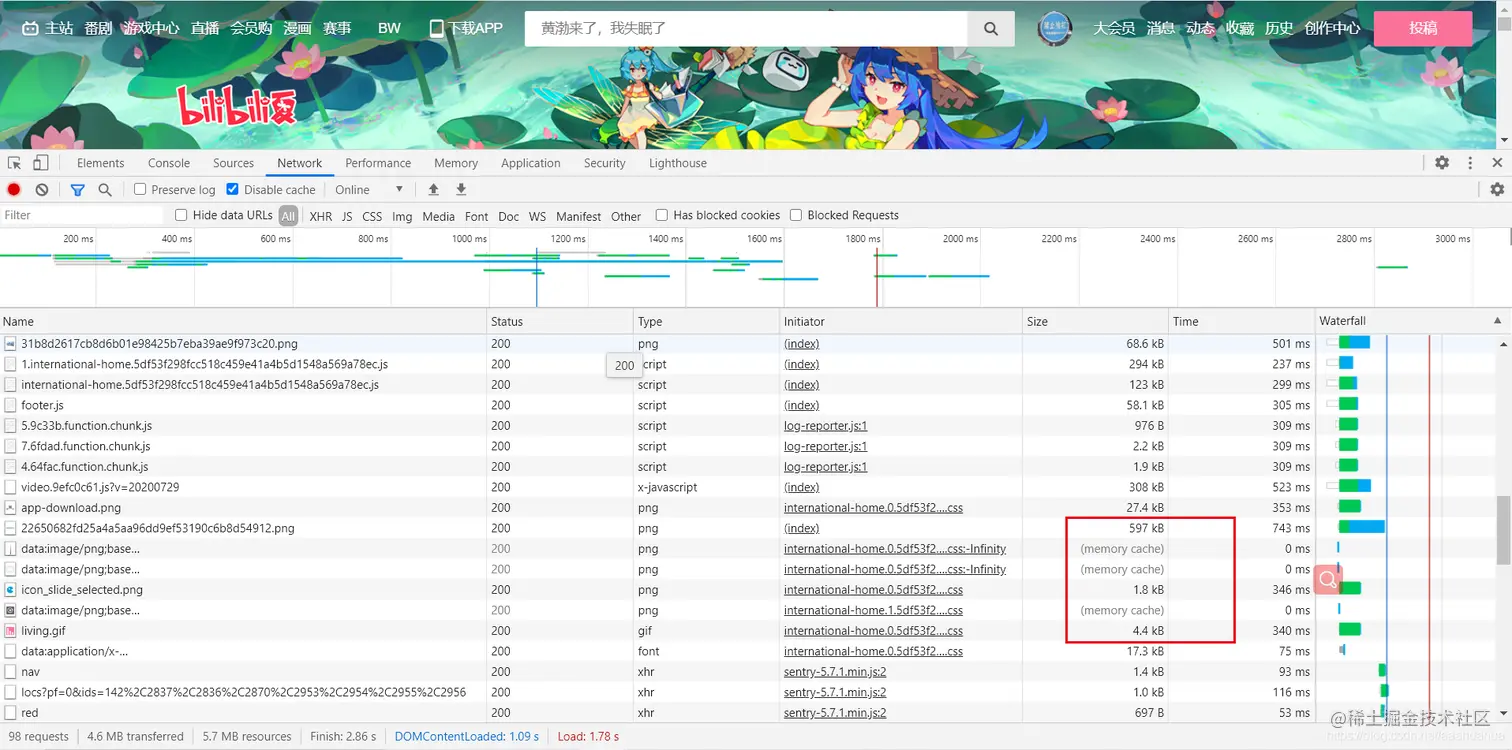Open DevTools more options menu
This screenshot has height=750, width=1512.
point(1470,163)
